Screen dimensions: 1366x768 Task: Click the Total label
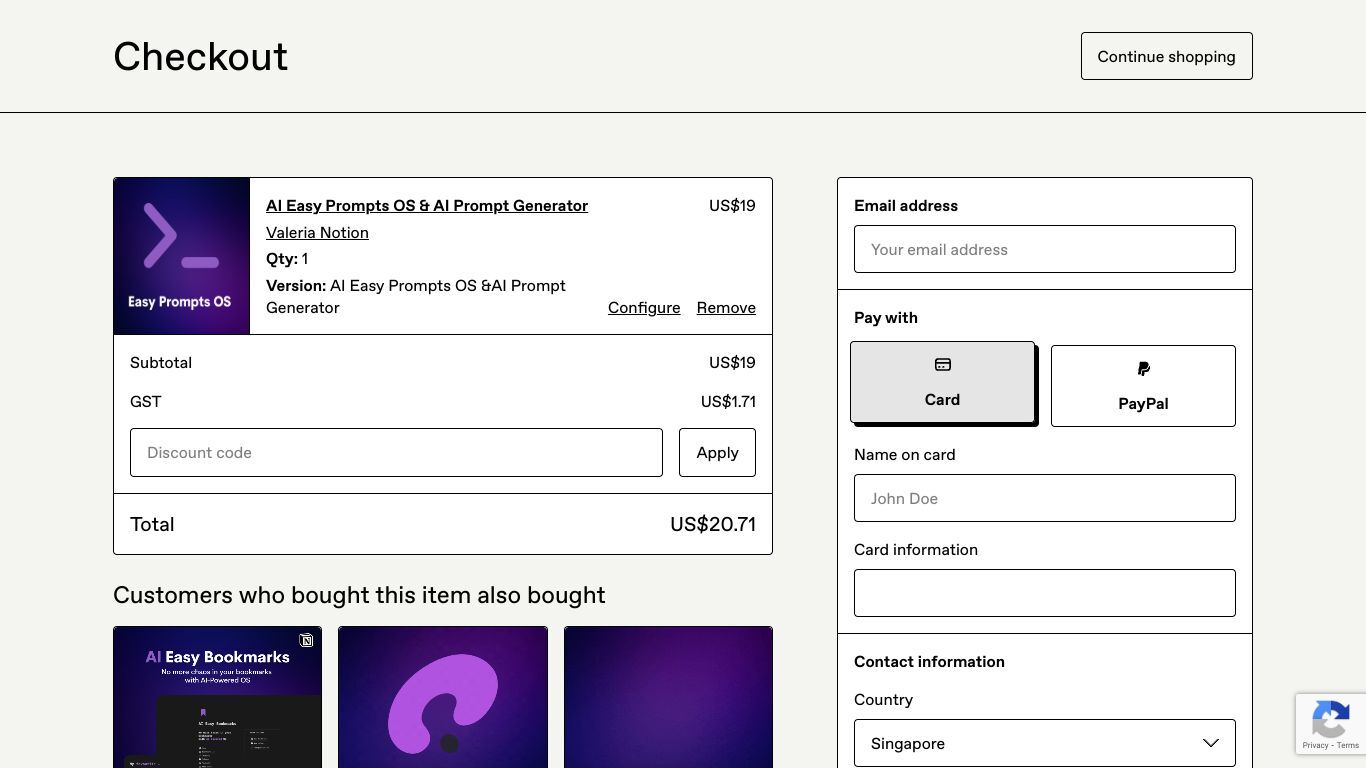pyautogui.click(x=152, y=524)
